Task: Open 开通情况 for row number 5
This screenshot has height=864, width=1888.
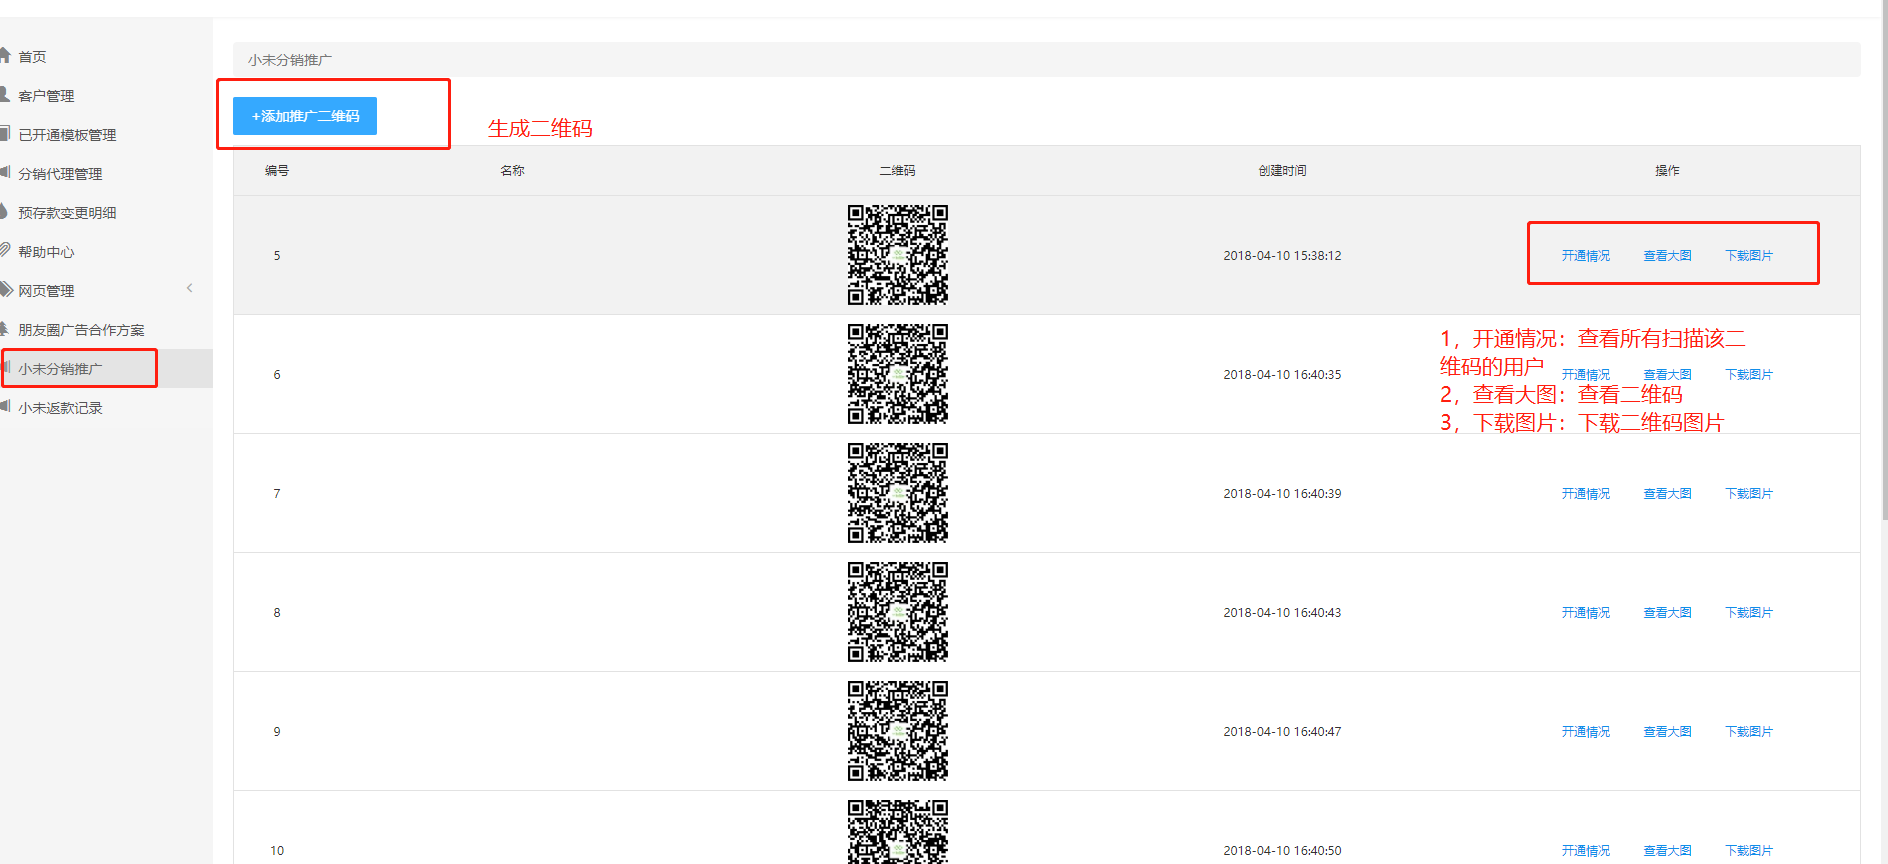Action: (x=1585, y=256)
